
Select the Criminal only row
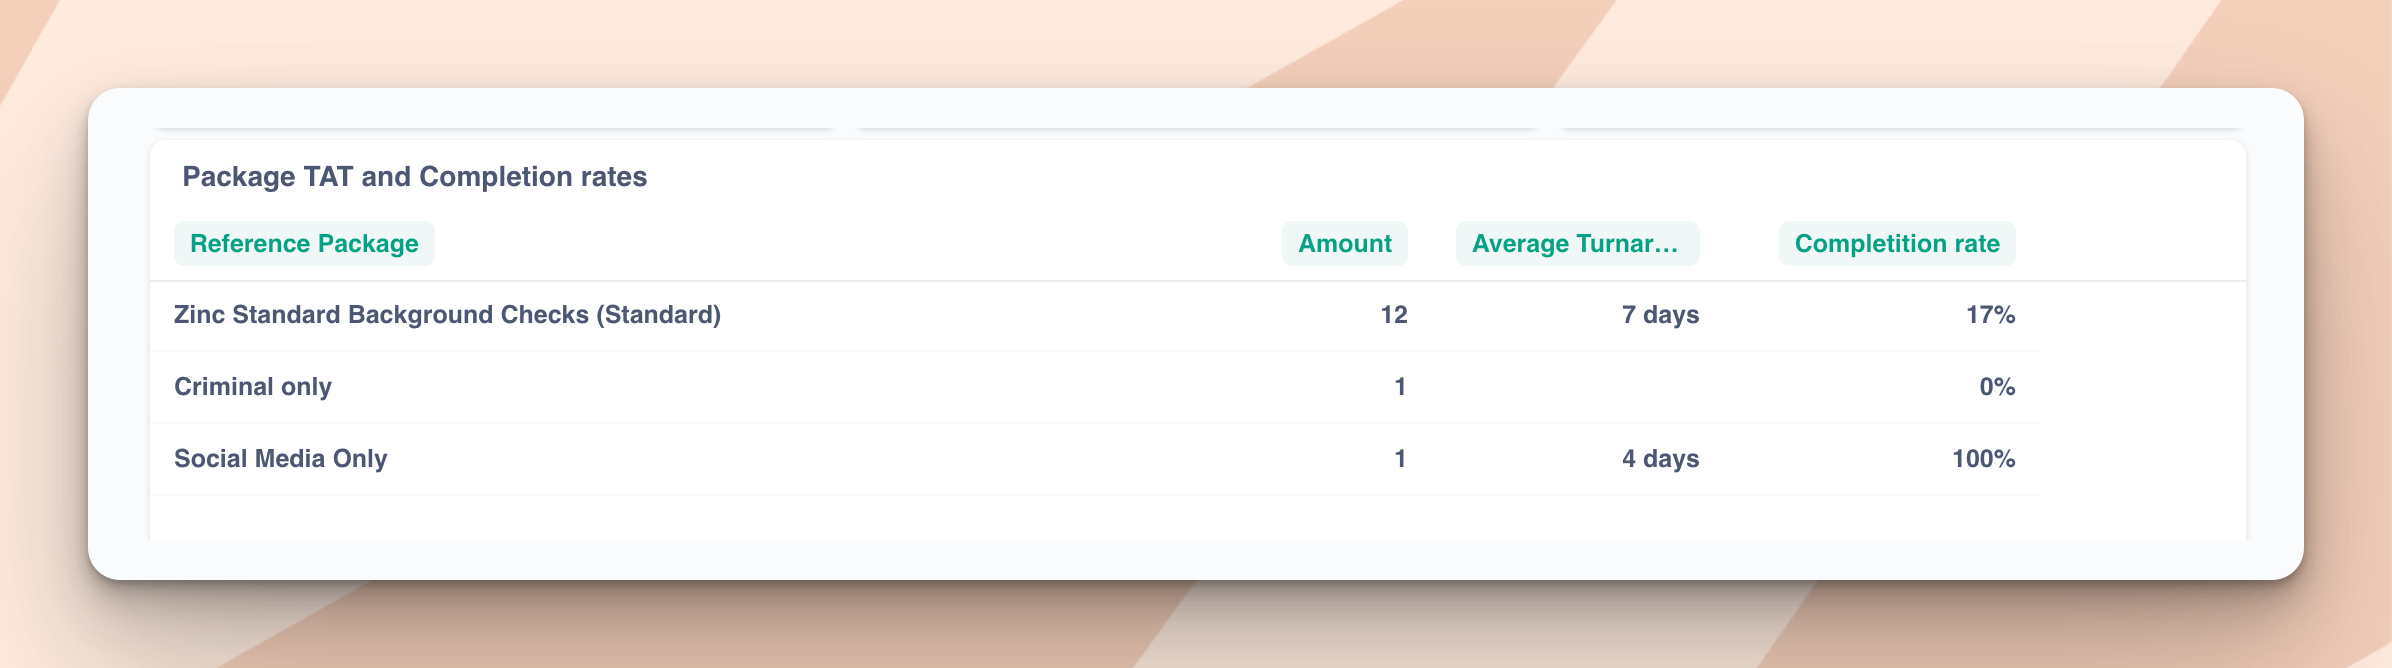point(1095,387)
